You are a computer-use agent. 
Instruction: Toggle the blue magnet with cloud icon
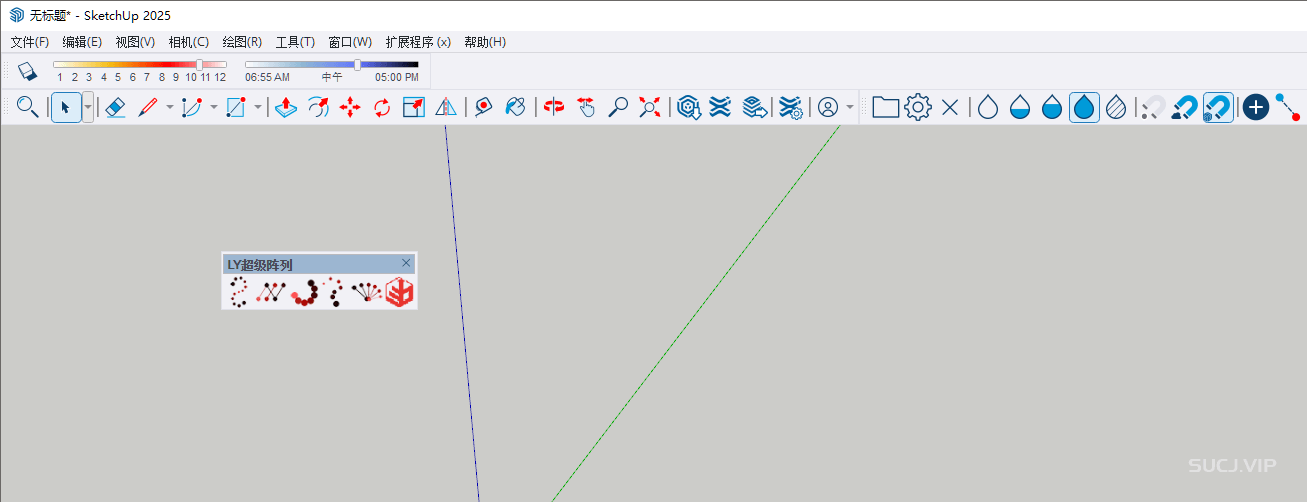point(1185,107)
